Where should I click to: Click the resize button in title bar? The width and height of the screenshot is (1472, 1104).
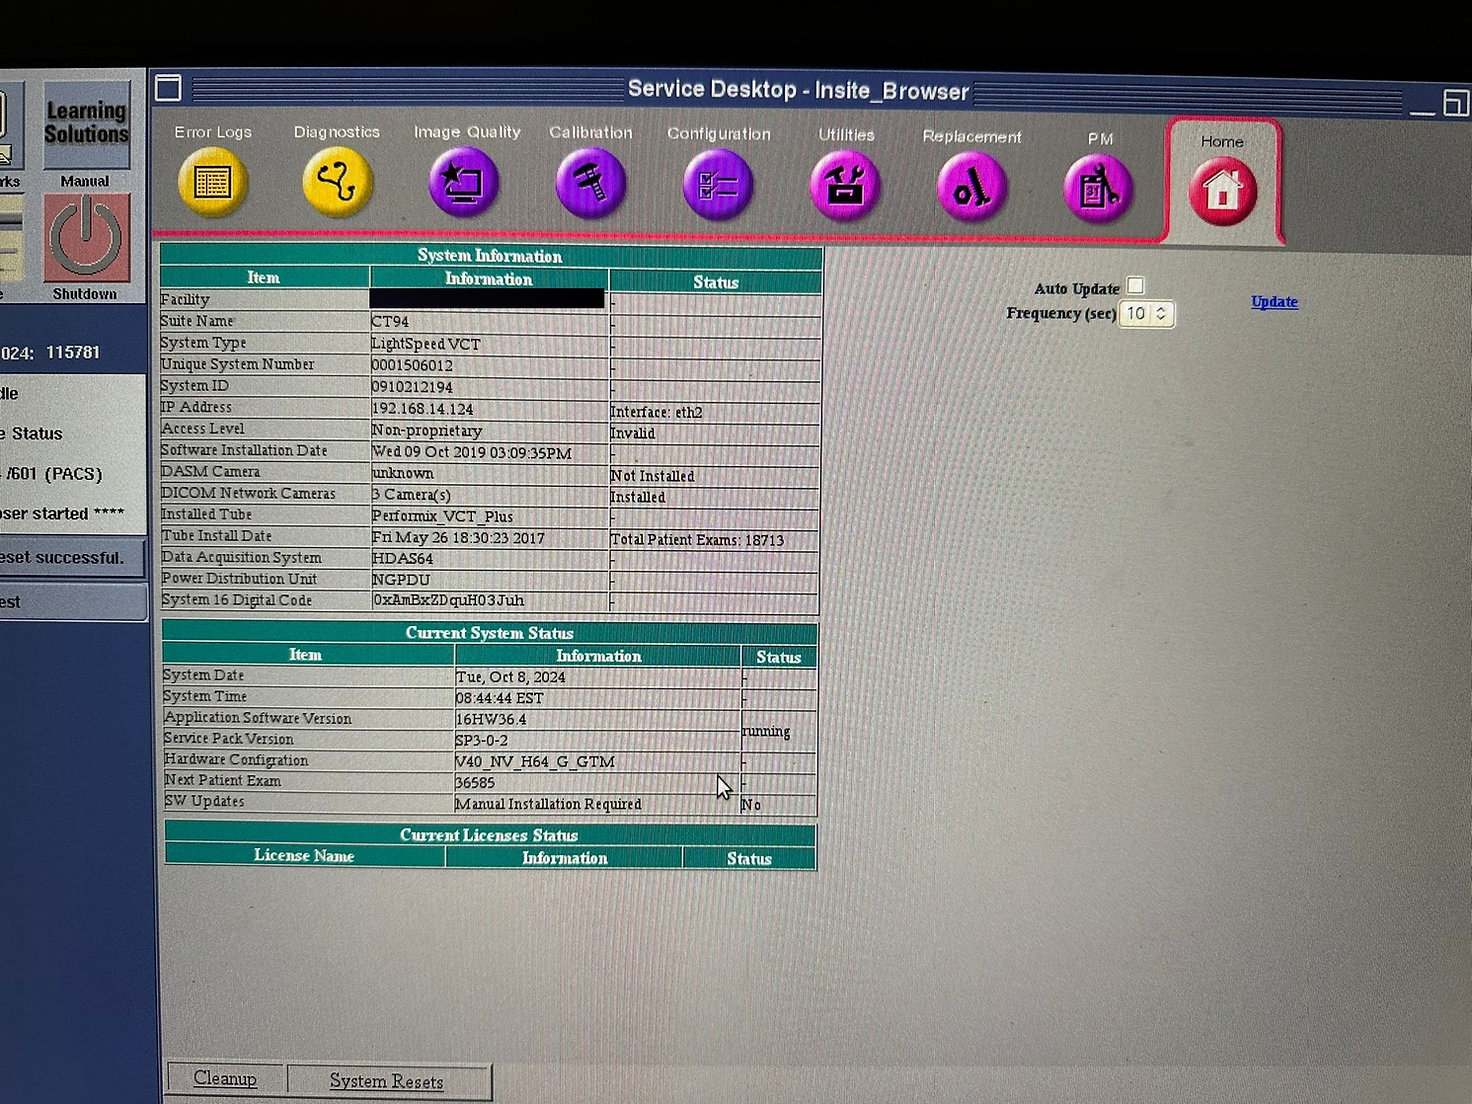pyautogui.click(x=1455, y=102)
